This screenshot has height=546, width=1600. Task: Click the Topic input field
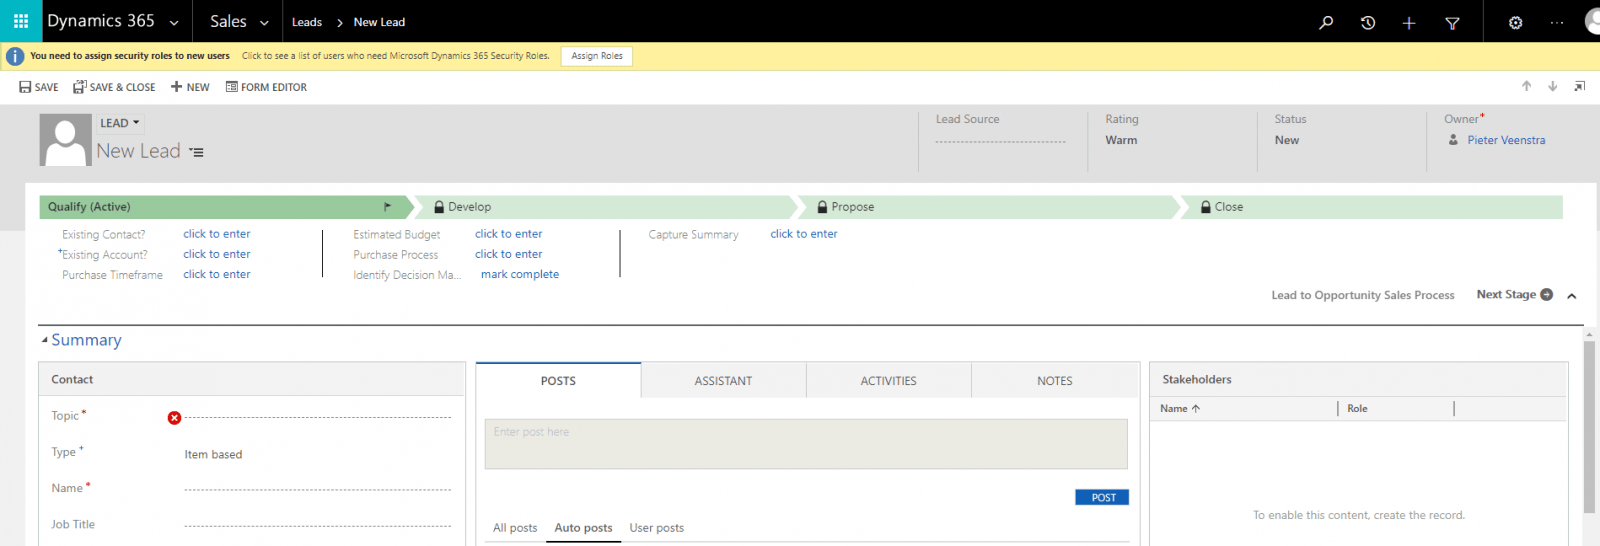click(318, 417)
